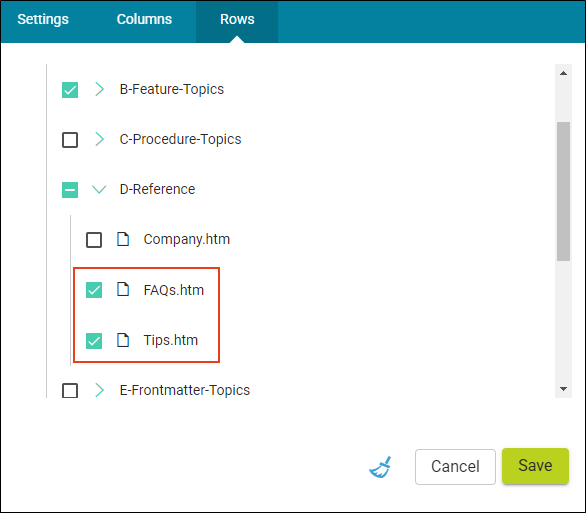Image resolution: width=586 pixels, height=513 pixels.
Task: Click the Tips.htm file icon
Action: pyautogui.click(x=123, y=340)
